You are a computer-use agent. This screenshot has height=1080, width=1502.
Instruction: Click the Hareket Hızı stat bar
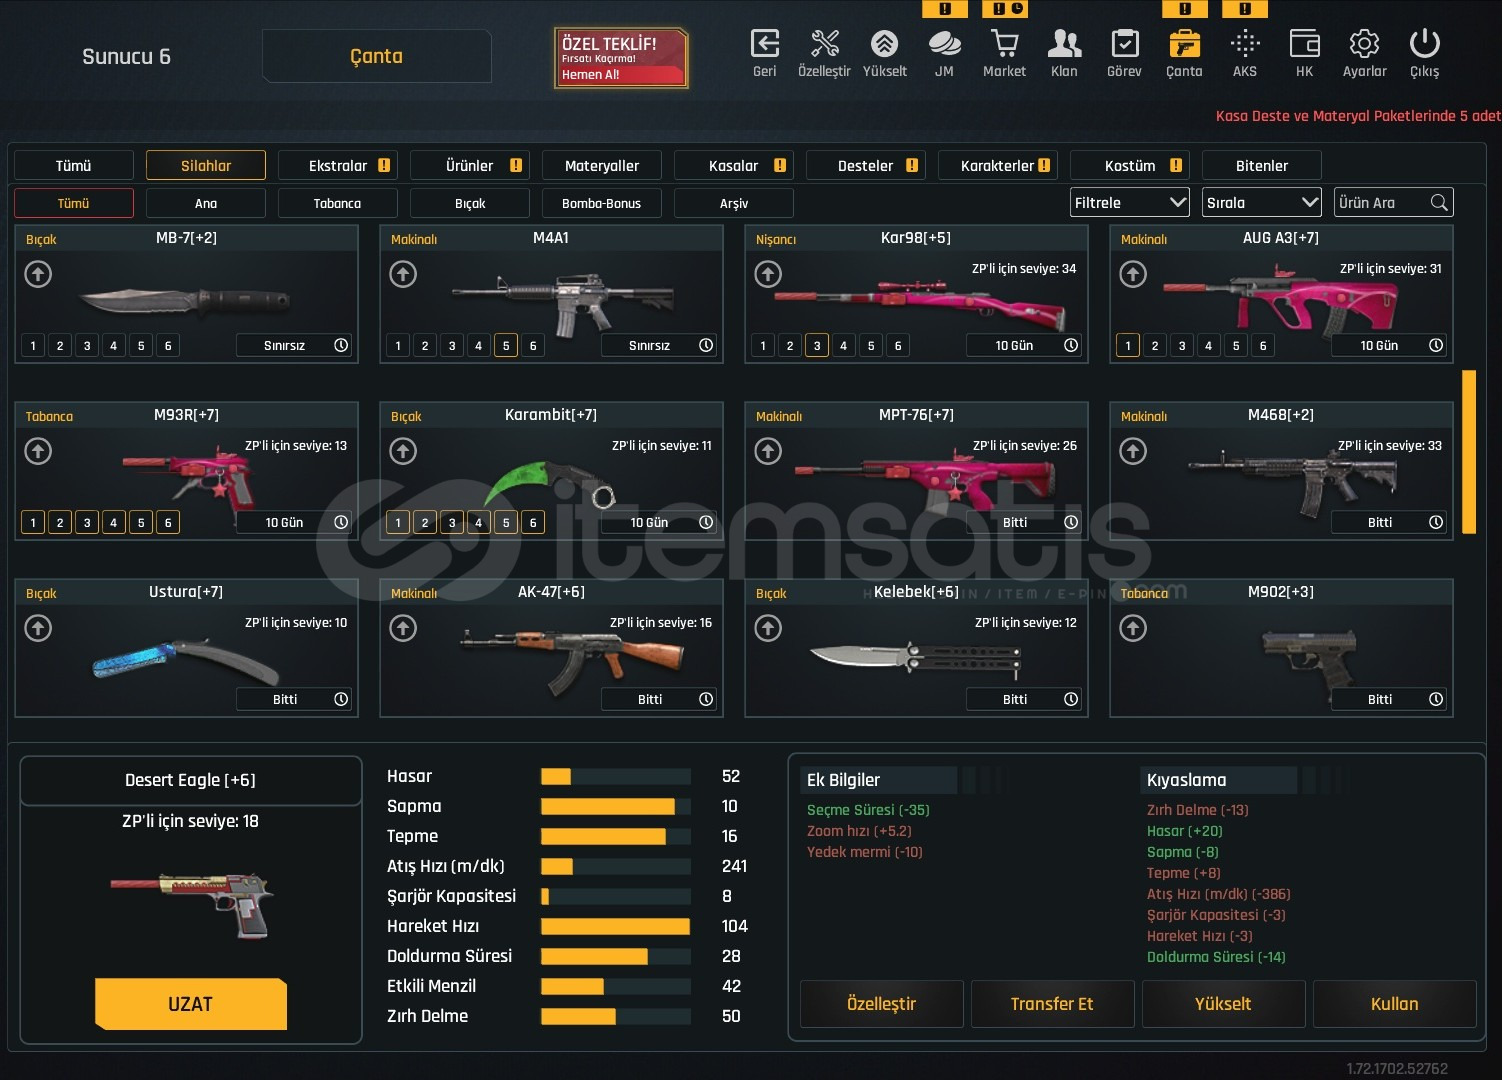(x=616, y=926)
